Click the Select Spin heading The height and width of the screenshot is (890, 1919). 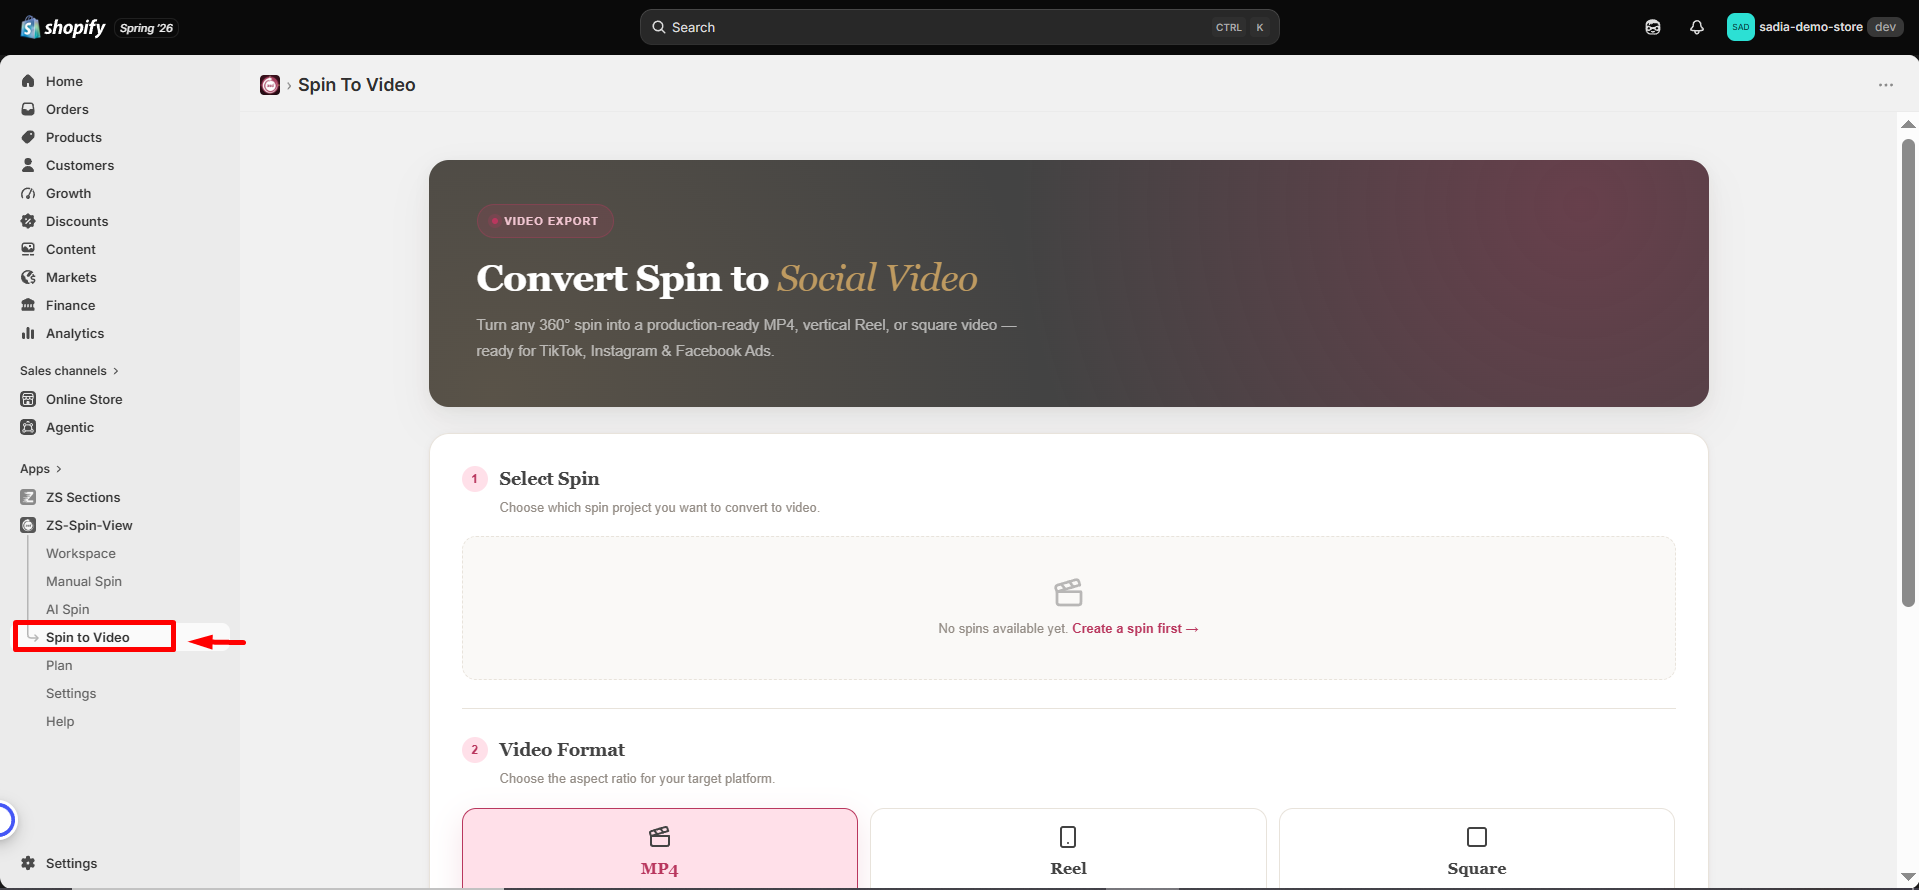549,478
